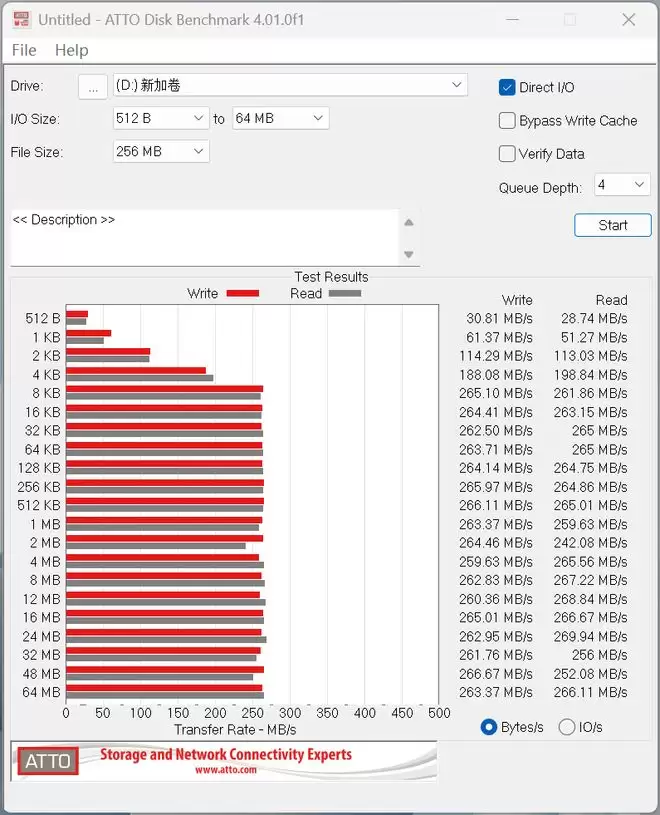
Task: Open the Help menu
Action: pos(71,50)
